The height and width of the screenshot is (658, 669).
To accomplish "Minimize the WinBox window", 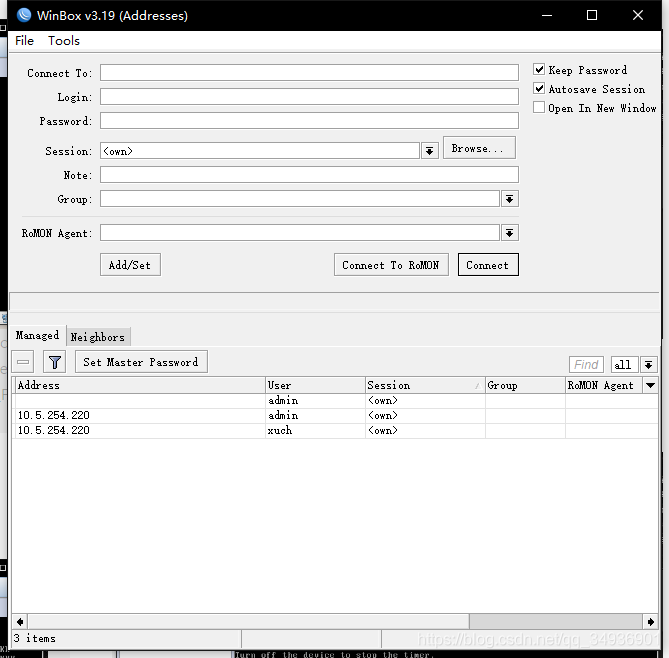I will [547, 15].
